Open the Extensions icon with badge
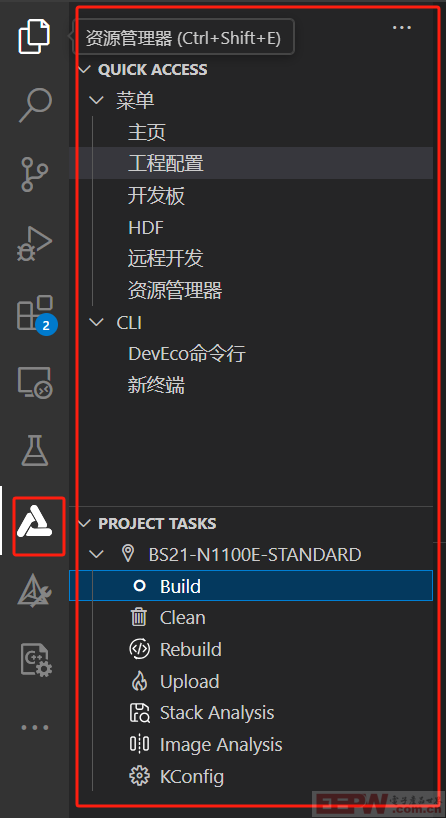446x818 pixels. tap(36, 314)
